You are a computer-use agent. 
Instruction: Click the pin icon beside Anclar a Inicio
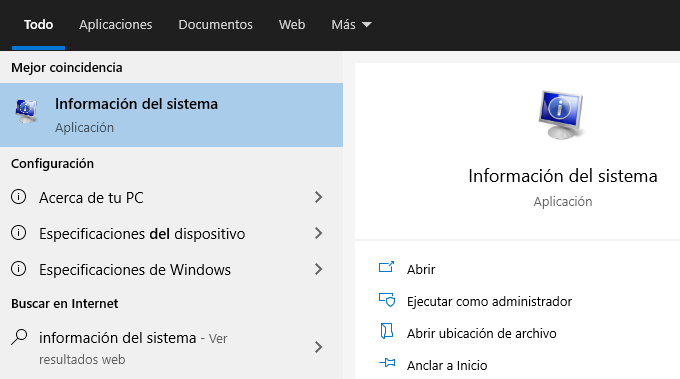point(387,363)
